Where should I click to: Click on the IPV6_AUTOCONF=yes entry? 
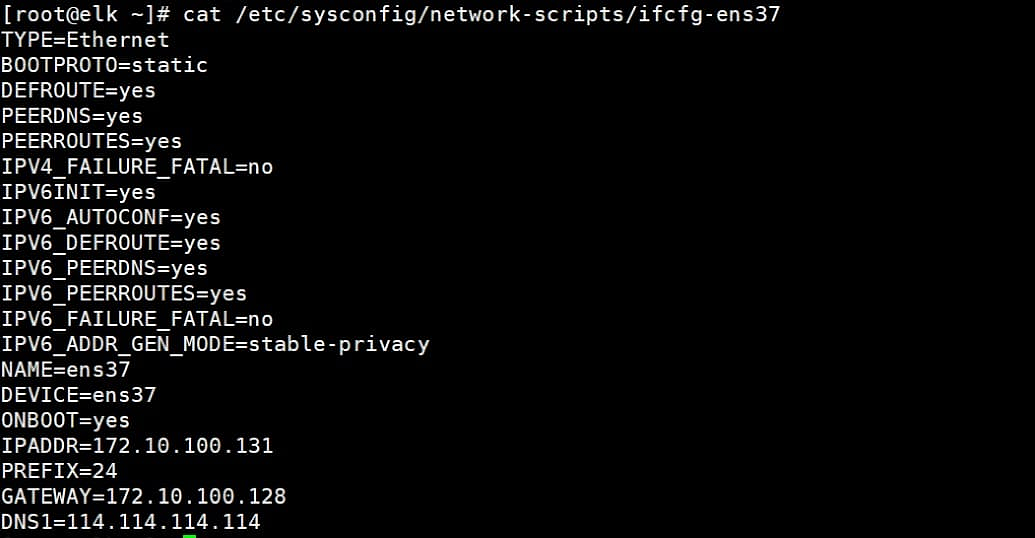point(111,217)
